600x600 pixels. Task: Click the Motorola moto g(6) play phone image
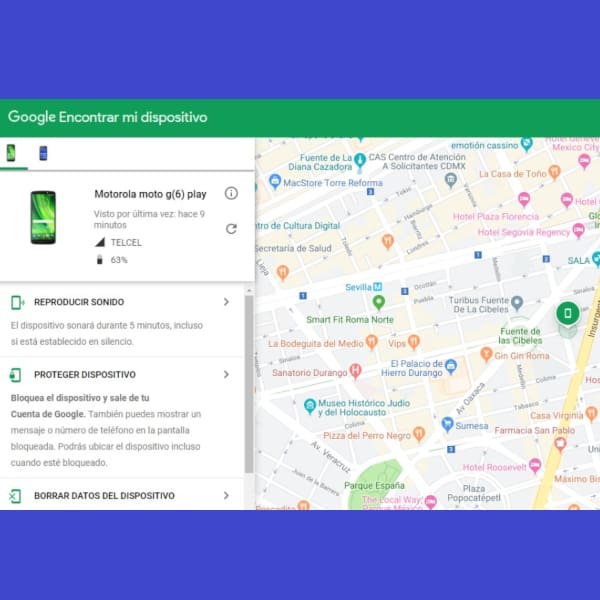pos(43,217)
